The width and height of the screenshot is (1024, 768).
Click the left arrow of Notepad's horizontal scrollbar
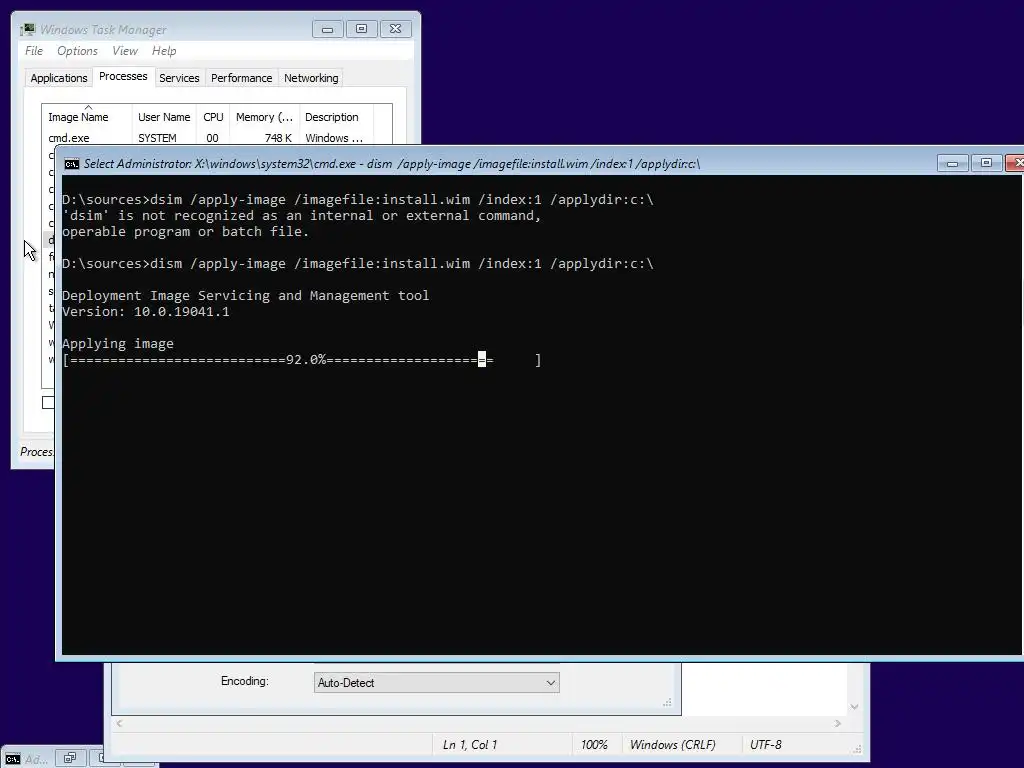pos(119,723)
